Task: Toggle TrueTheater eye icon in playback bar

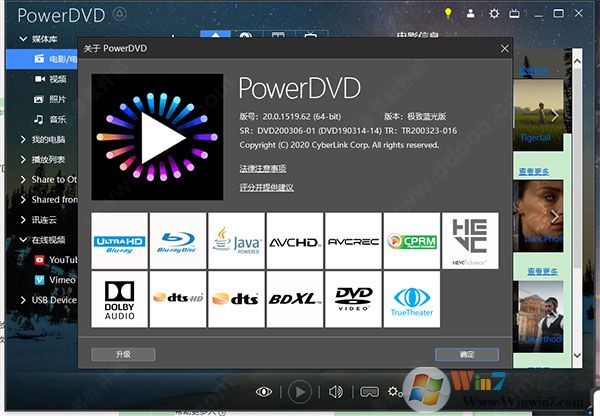Action: 264,392
